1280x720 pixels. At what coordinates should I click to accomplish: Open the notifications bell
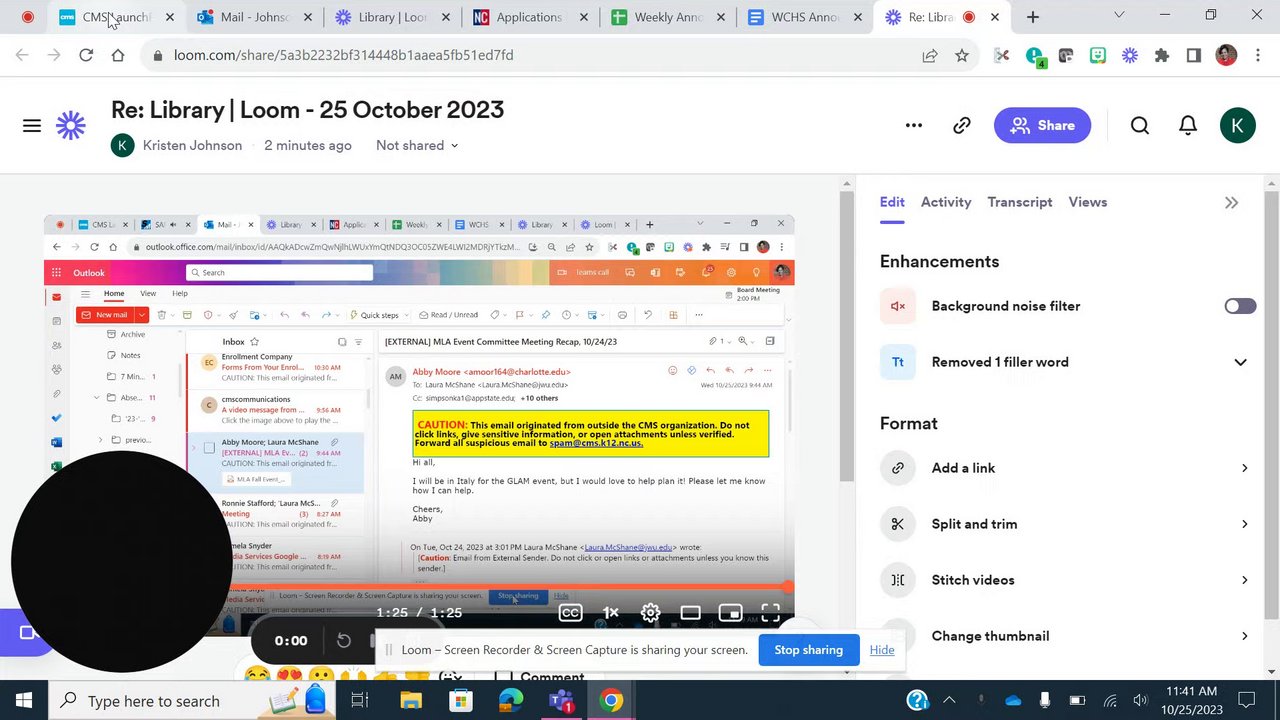[x=1188, y=125]
